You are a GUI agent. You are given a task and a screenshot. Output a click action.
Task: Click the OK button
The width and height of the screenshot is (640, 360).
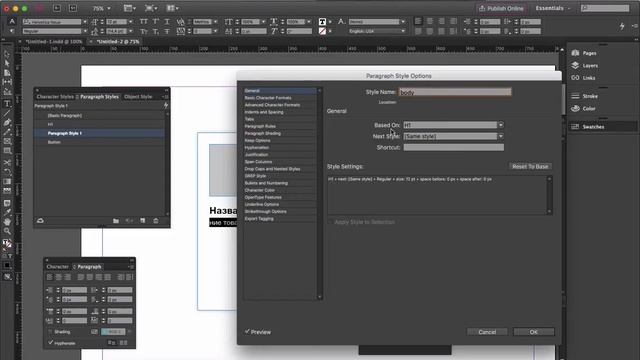coord(533,332)
